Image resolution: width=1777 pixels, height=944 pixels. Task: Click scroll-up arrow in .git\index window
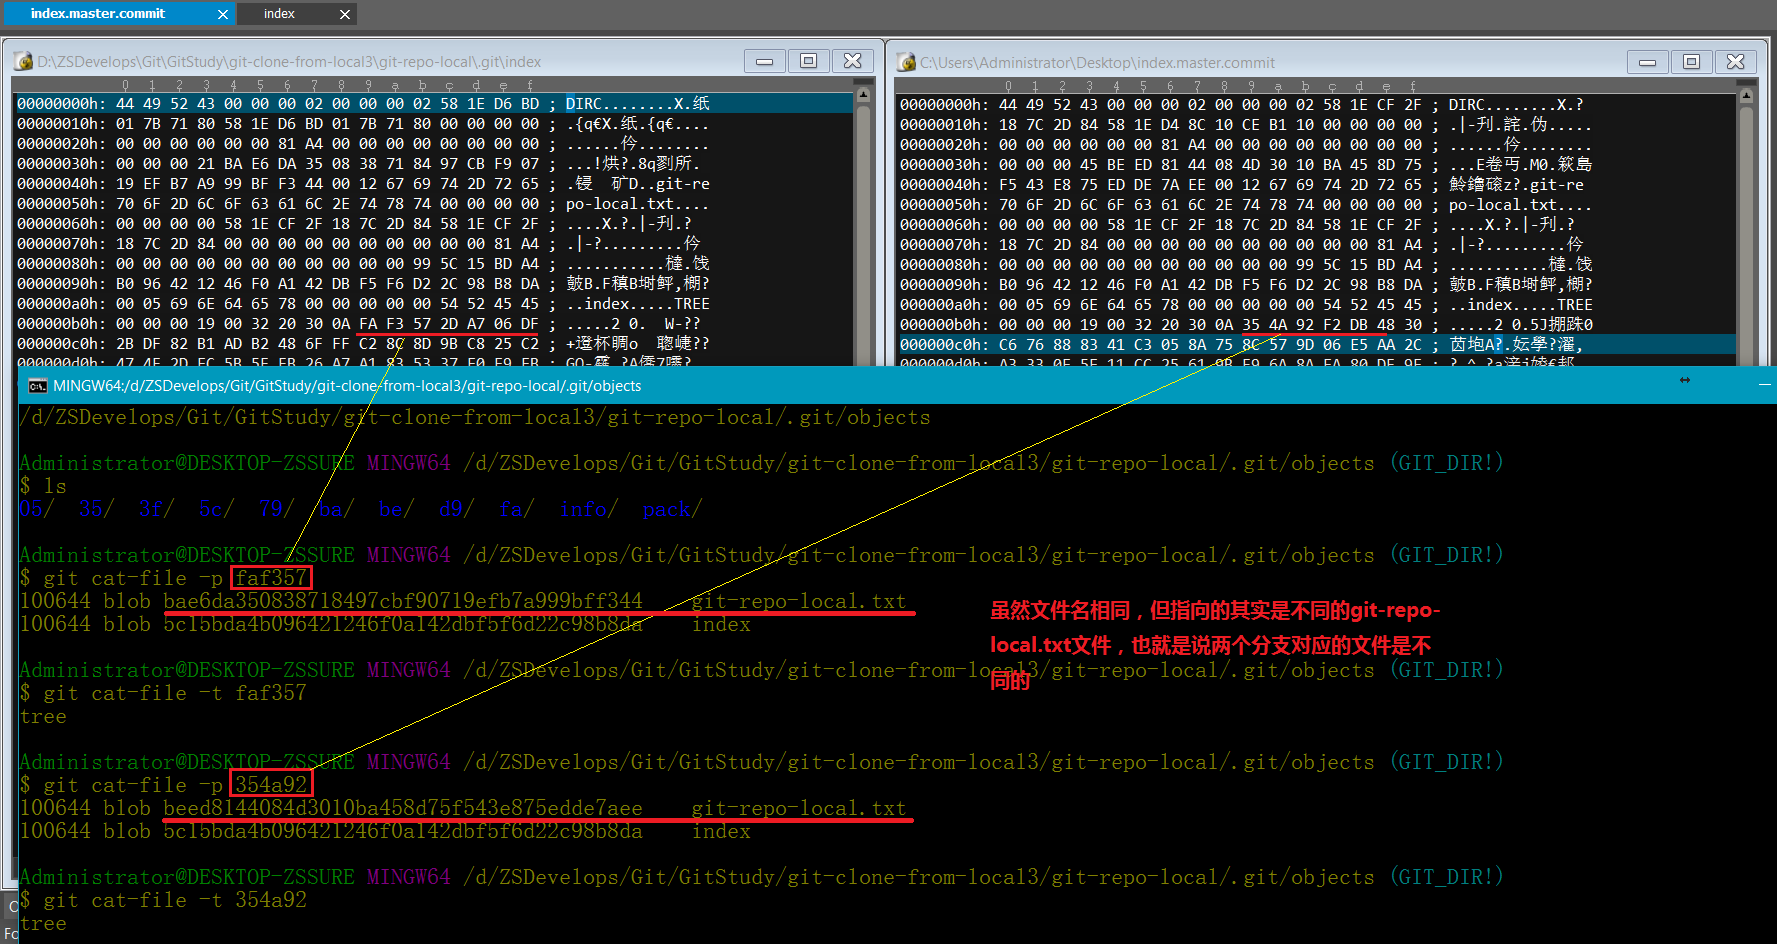pos(863,96)
